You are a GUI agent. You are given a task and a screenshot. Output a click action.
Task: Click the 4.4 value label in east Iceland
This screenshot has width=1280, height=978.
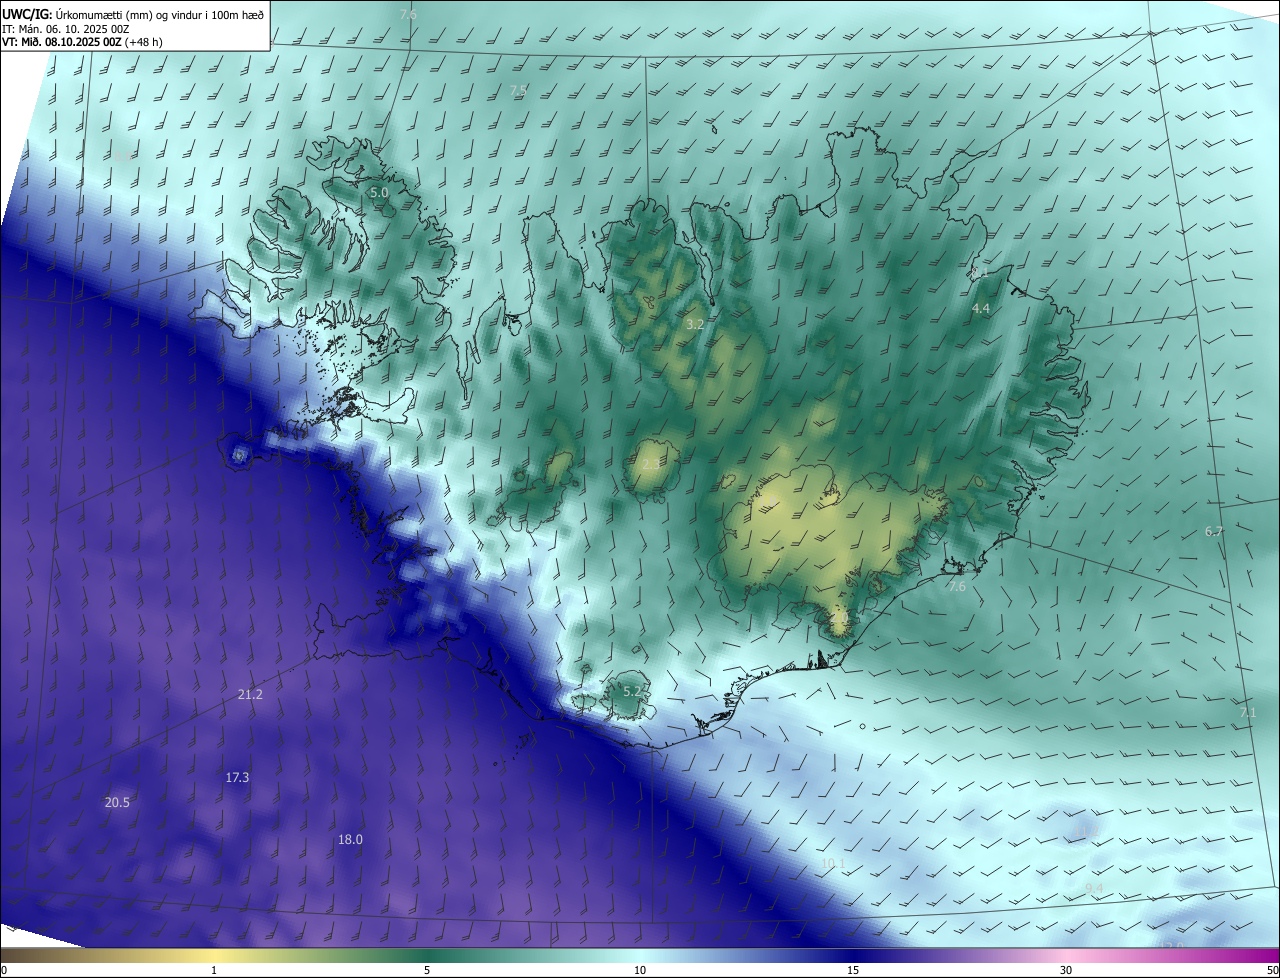tap(981, 309)
